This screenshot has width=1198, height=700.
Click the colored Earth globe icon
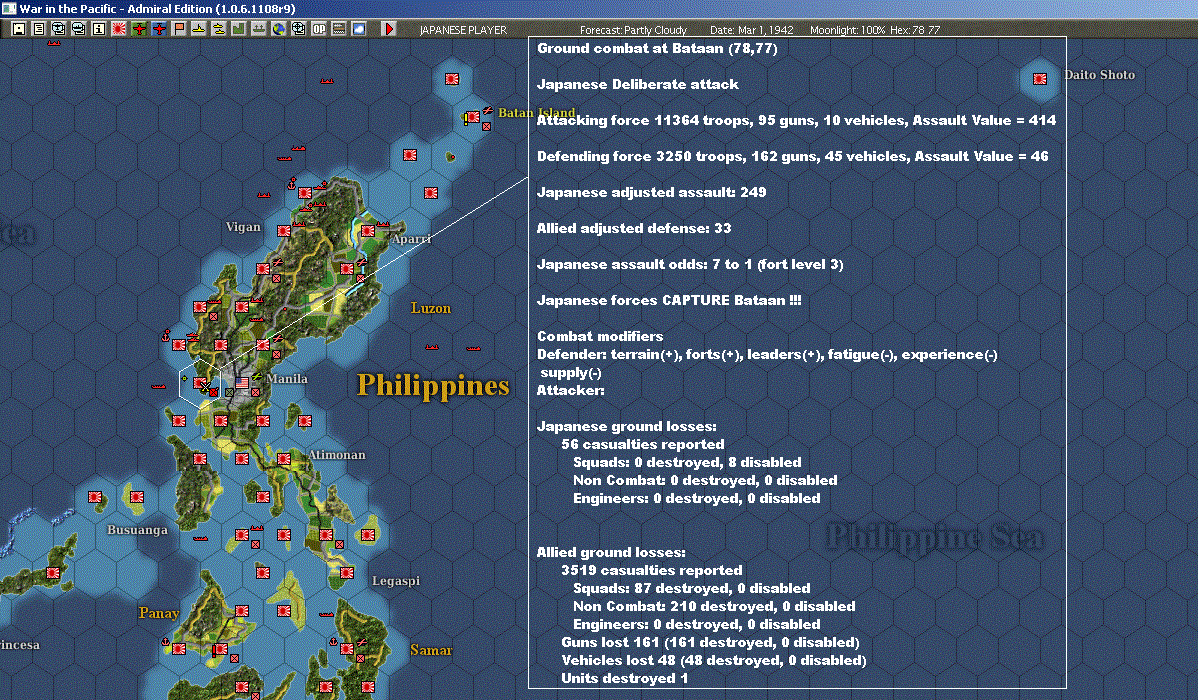pos(279,29)
